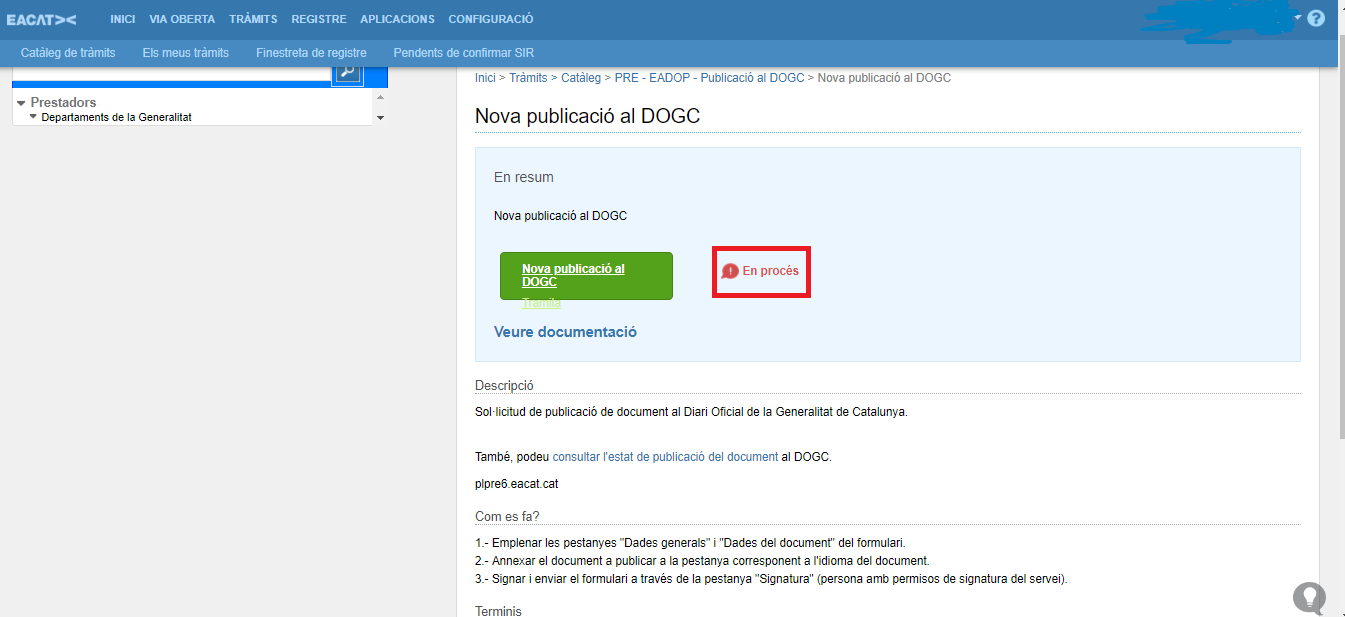The image size is (1345, 617).
Task: Collapse Departaments de la Generalitat node
Action: coord(33,117)
